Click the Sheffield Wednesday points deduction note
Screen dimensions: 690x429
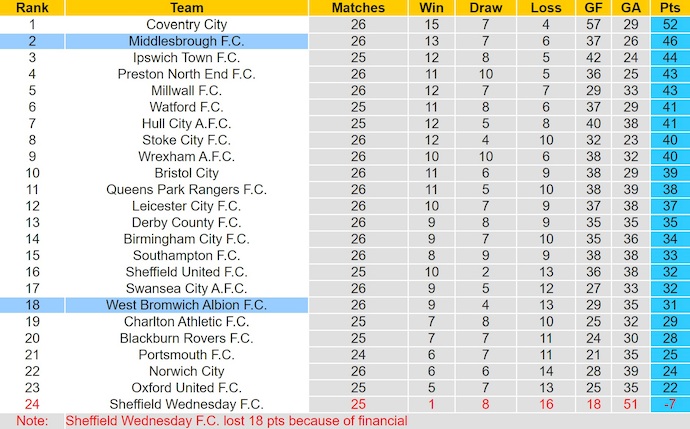pos(237,421)
